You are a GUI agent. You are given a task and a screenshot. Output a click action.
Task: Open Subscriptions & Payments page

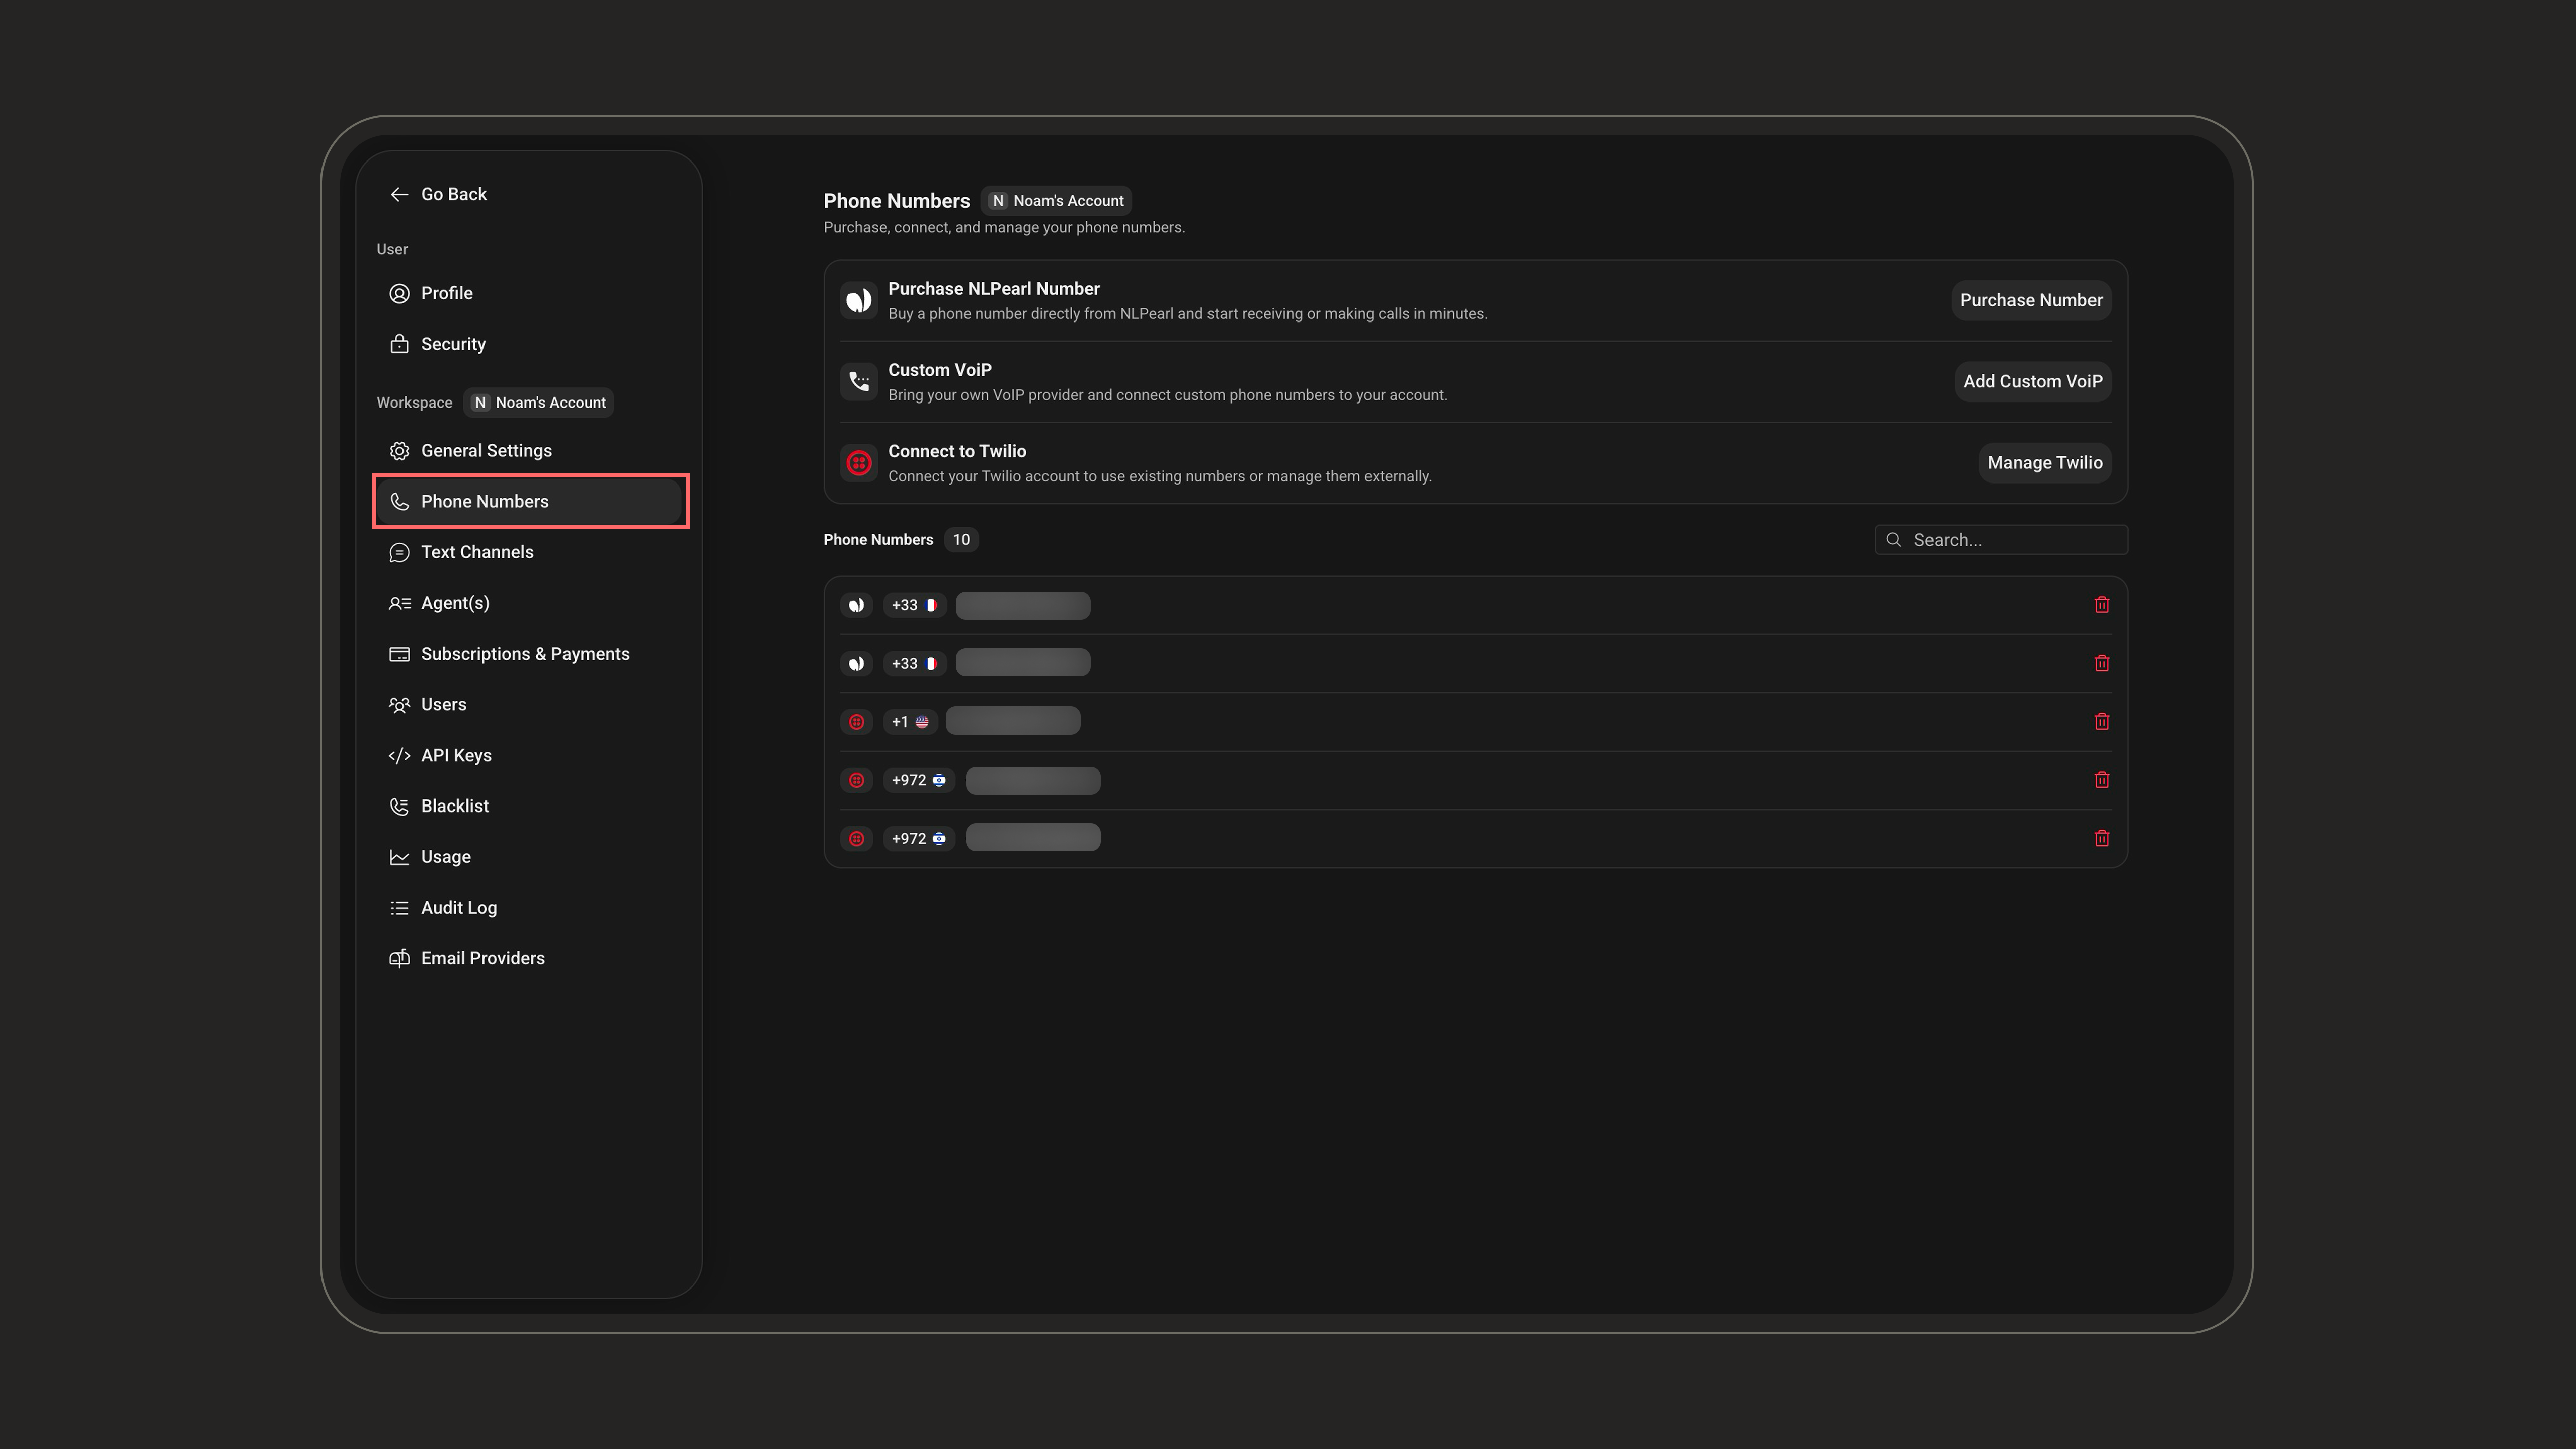tap(529, 654)
